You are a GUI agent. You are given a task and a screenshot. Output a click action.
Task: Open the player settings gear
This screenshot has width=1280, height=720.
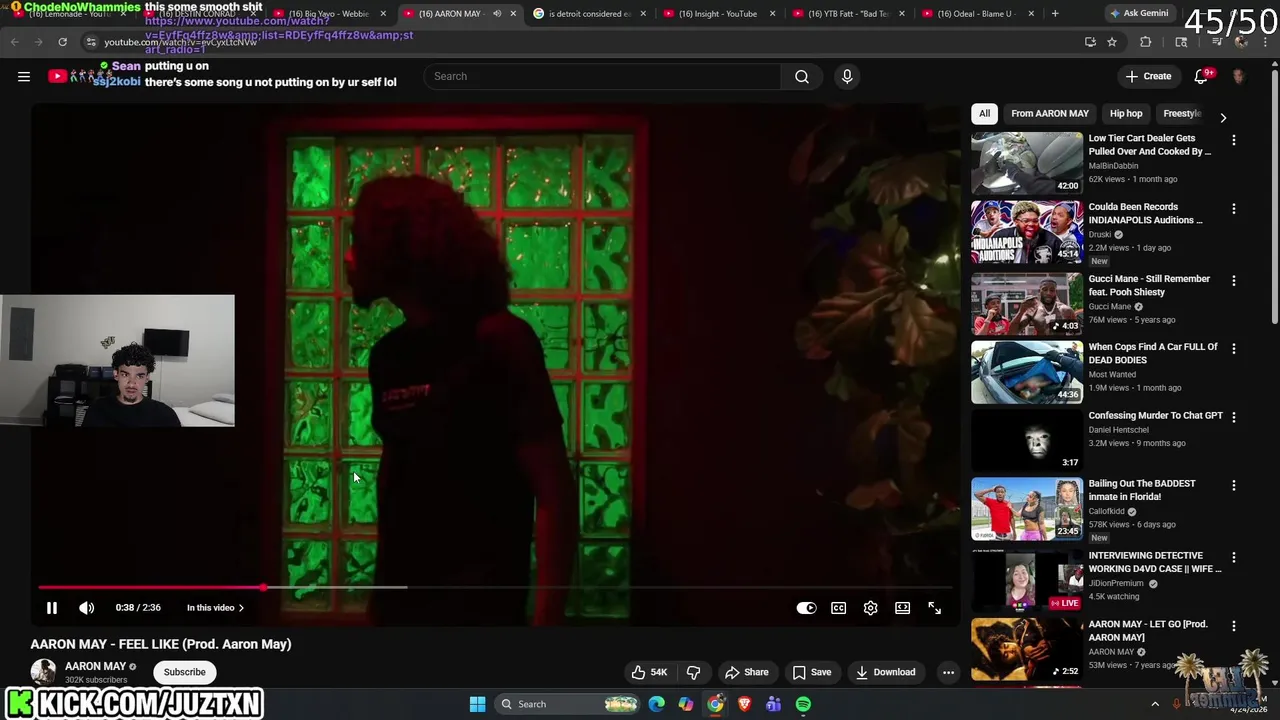[871, 608]
